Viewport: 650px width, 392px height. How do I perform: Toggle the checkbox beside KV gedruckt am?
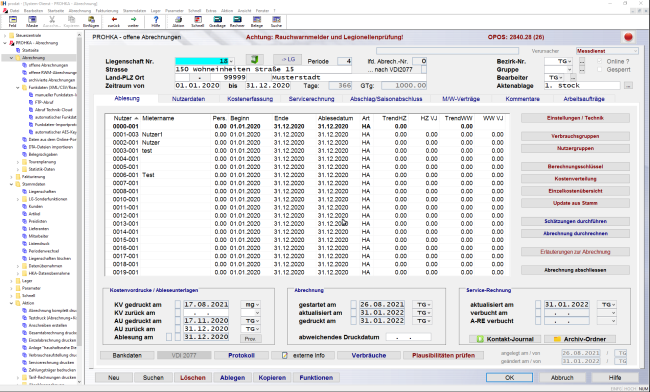point(178,305)
